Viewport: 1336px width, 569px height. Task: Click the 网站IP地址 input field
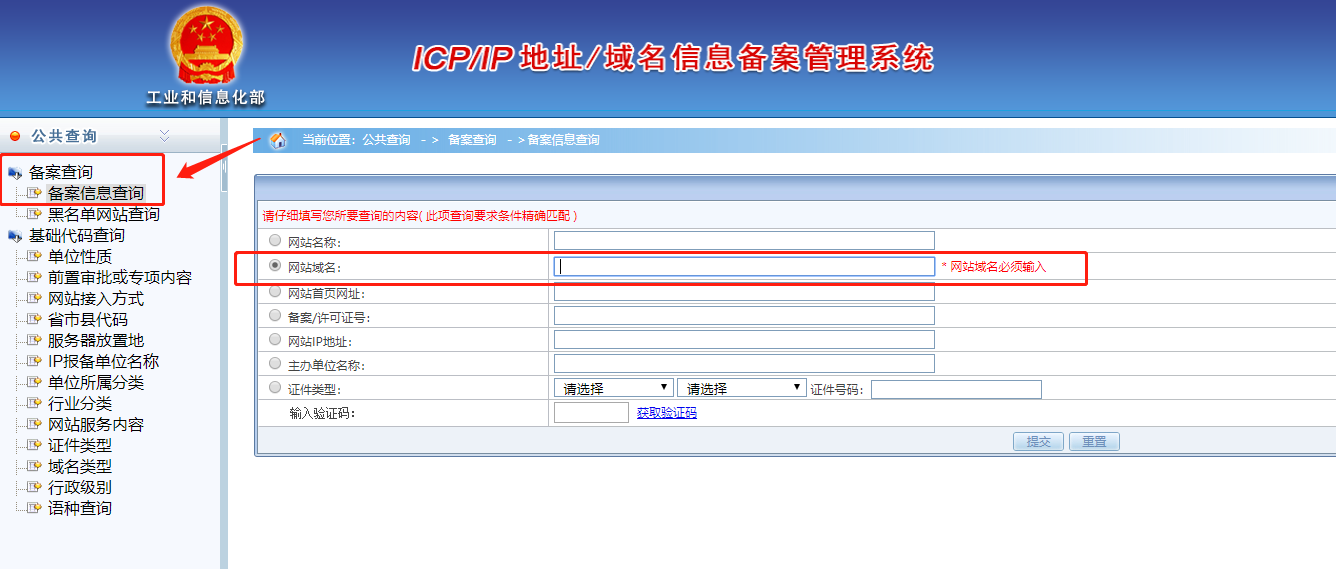click(x=744, y=340)
